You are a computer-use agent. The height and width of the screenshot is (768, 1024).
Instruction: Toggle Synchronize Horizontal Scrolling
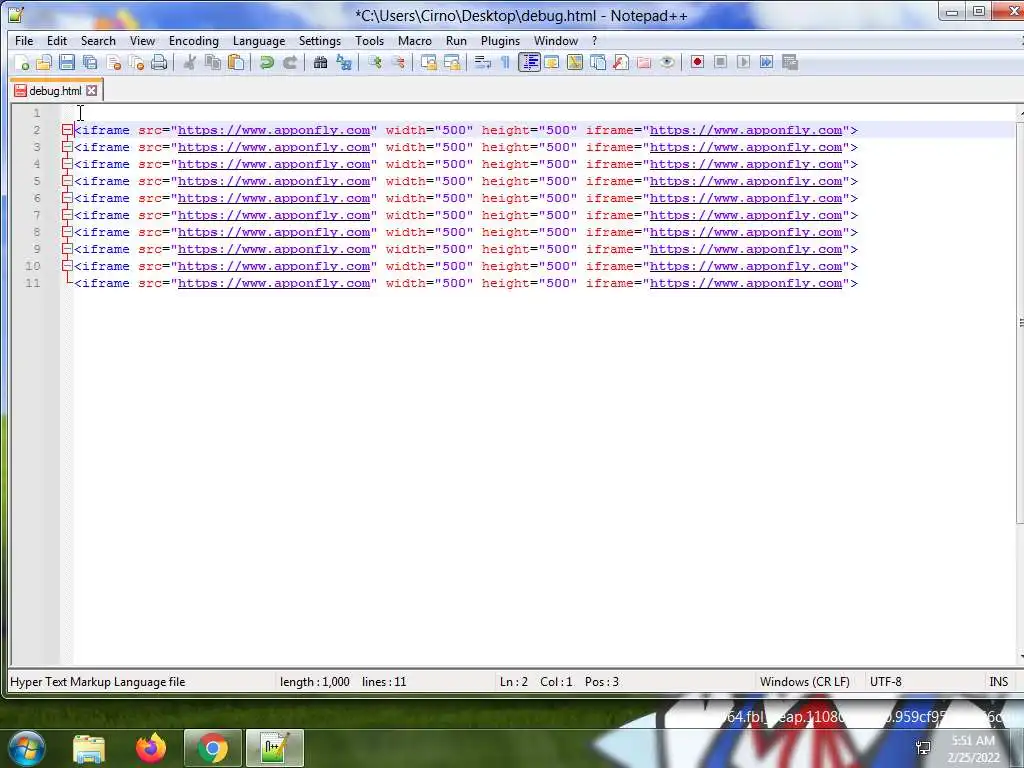(451, 63)
